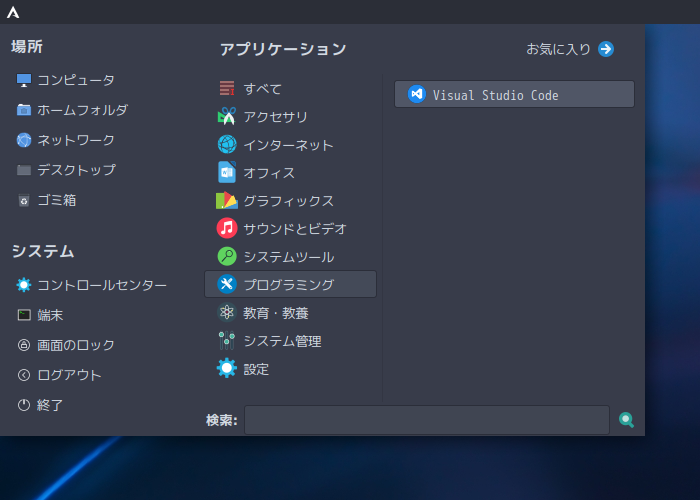Select 教育・教養 atom icon
The width and height of the screenshot is (700, 500).
point(227,312)
